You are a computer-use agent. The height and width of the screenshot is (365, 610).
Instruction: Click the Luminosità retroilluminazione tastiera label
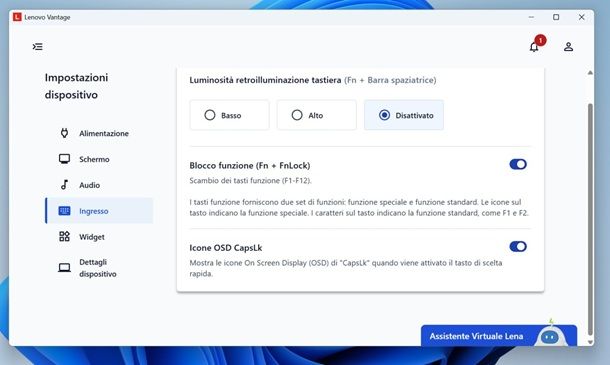pos(265,80)
